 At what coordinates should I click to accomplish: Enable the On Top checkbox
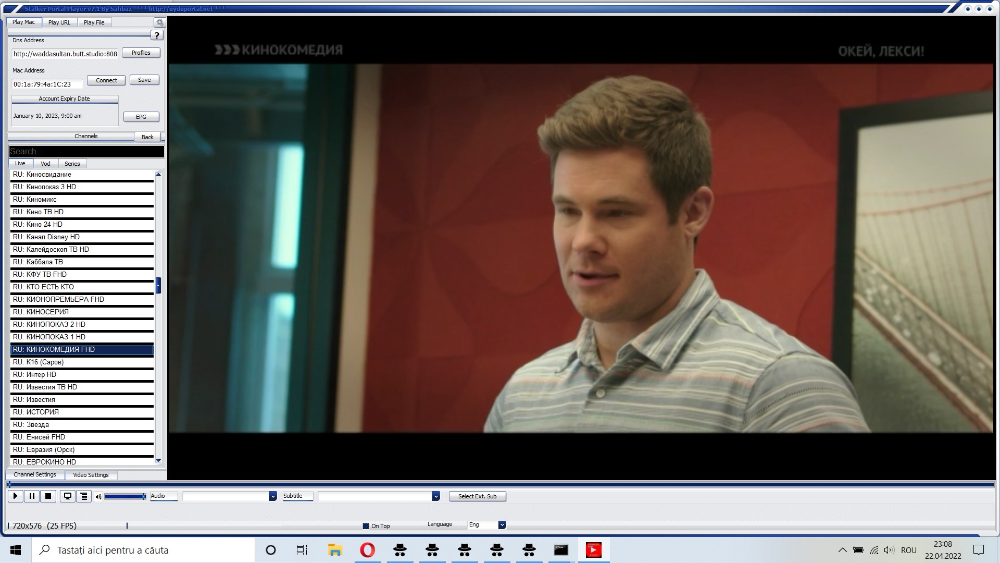[x=366, y=526]
